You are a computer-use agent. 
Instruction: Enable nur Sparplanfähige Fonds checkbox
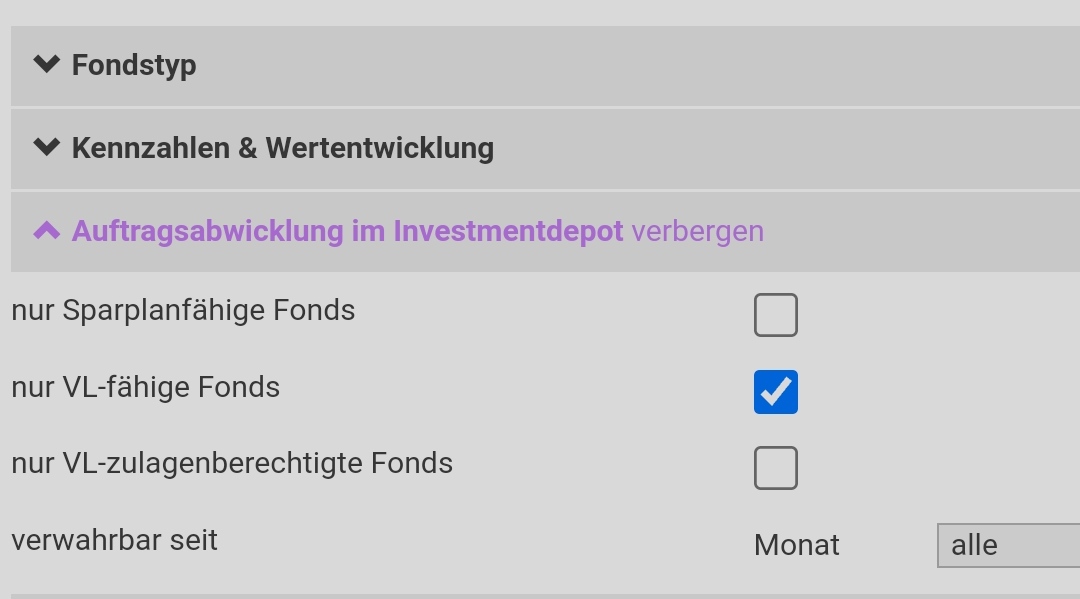pos(776,315)
